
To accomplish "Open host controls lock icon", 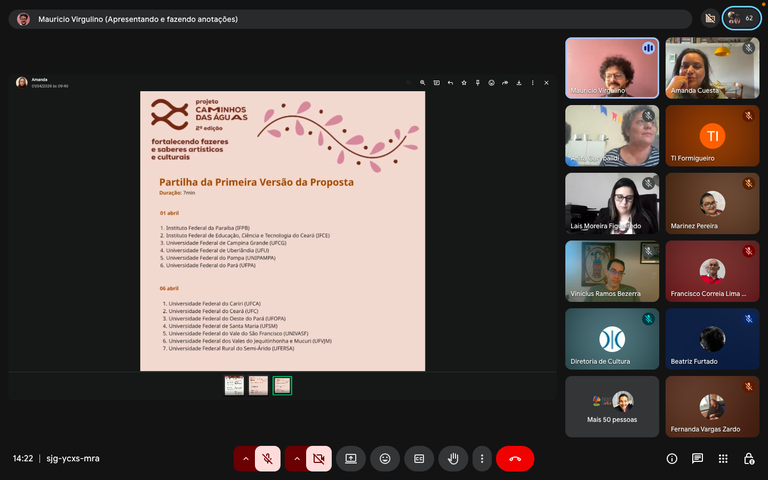I will tap(749, 459).
